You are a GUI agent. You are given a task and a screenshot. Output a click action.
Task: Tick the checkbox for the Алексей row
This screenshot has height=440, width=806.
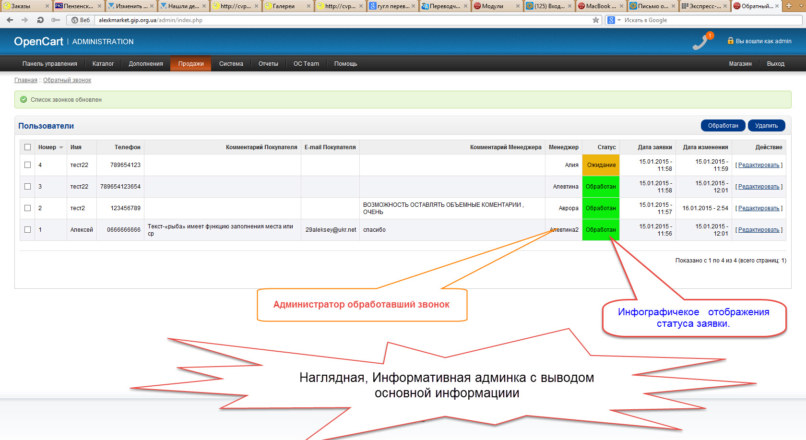pos(27,229)
